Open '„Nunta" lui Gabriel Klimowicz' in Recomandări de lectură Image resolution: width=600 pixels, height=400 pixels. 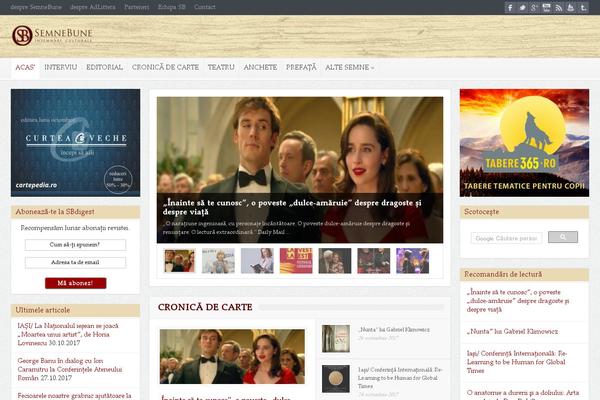tap(512, 331)
